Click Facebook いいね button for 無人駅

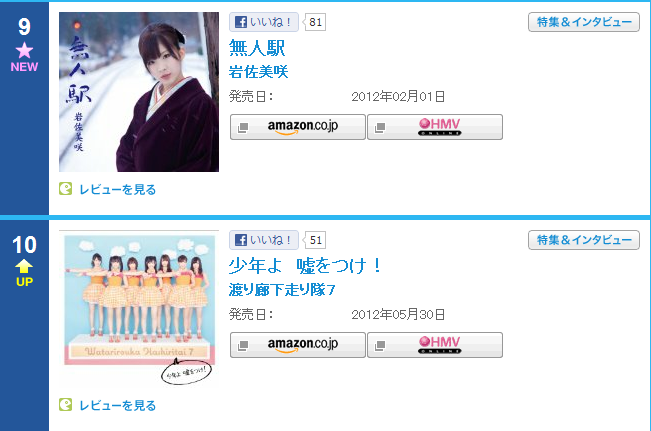264,22
